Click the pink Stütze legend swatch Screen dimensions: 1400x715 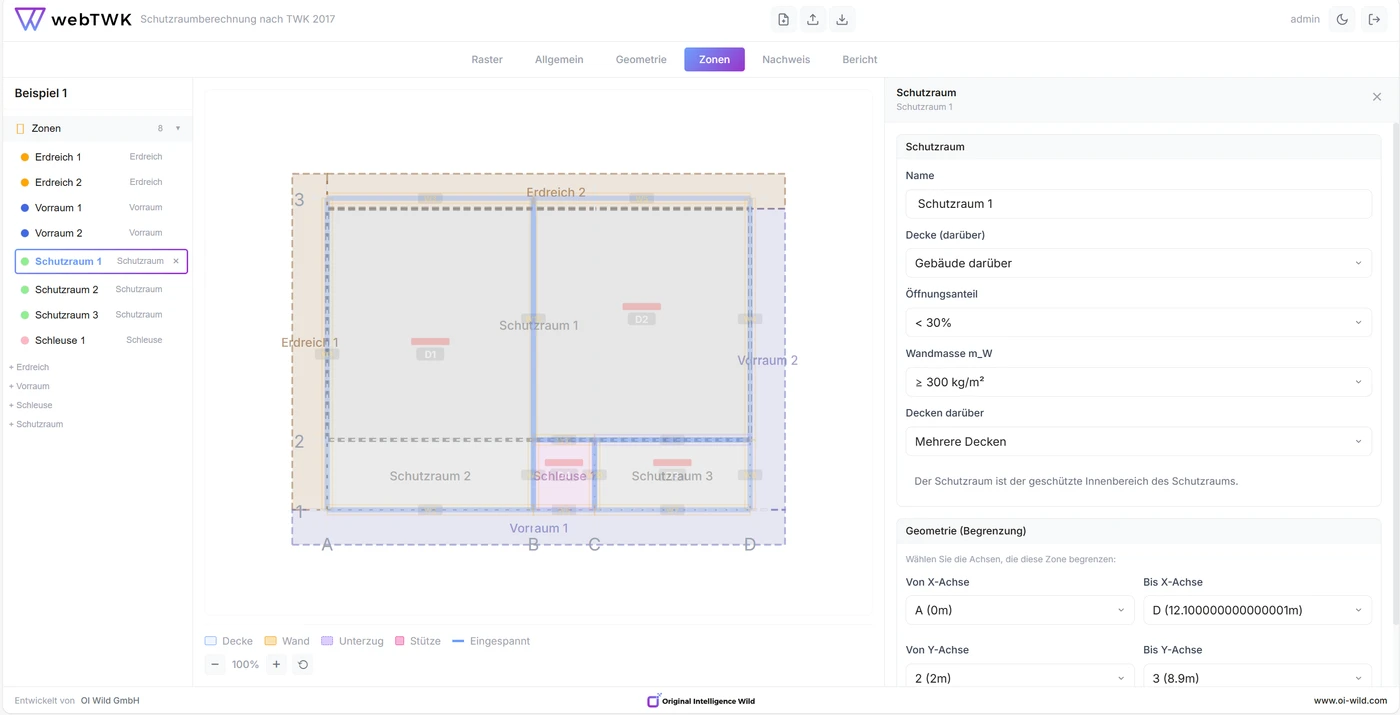[400, 641]
